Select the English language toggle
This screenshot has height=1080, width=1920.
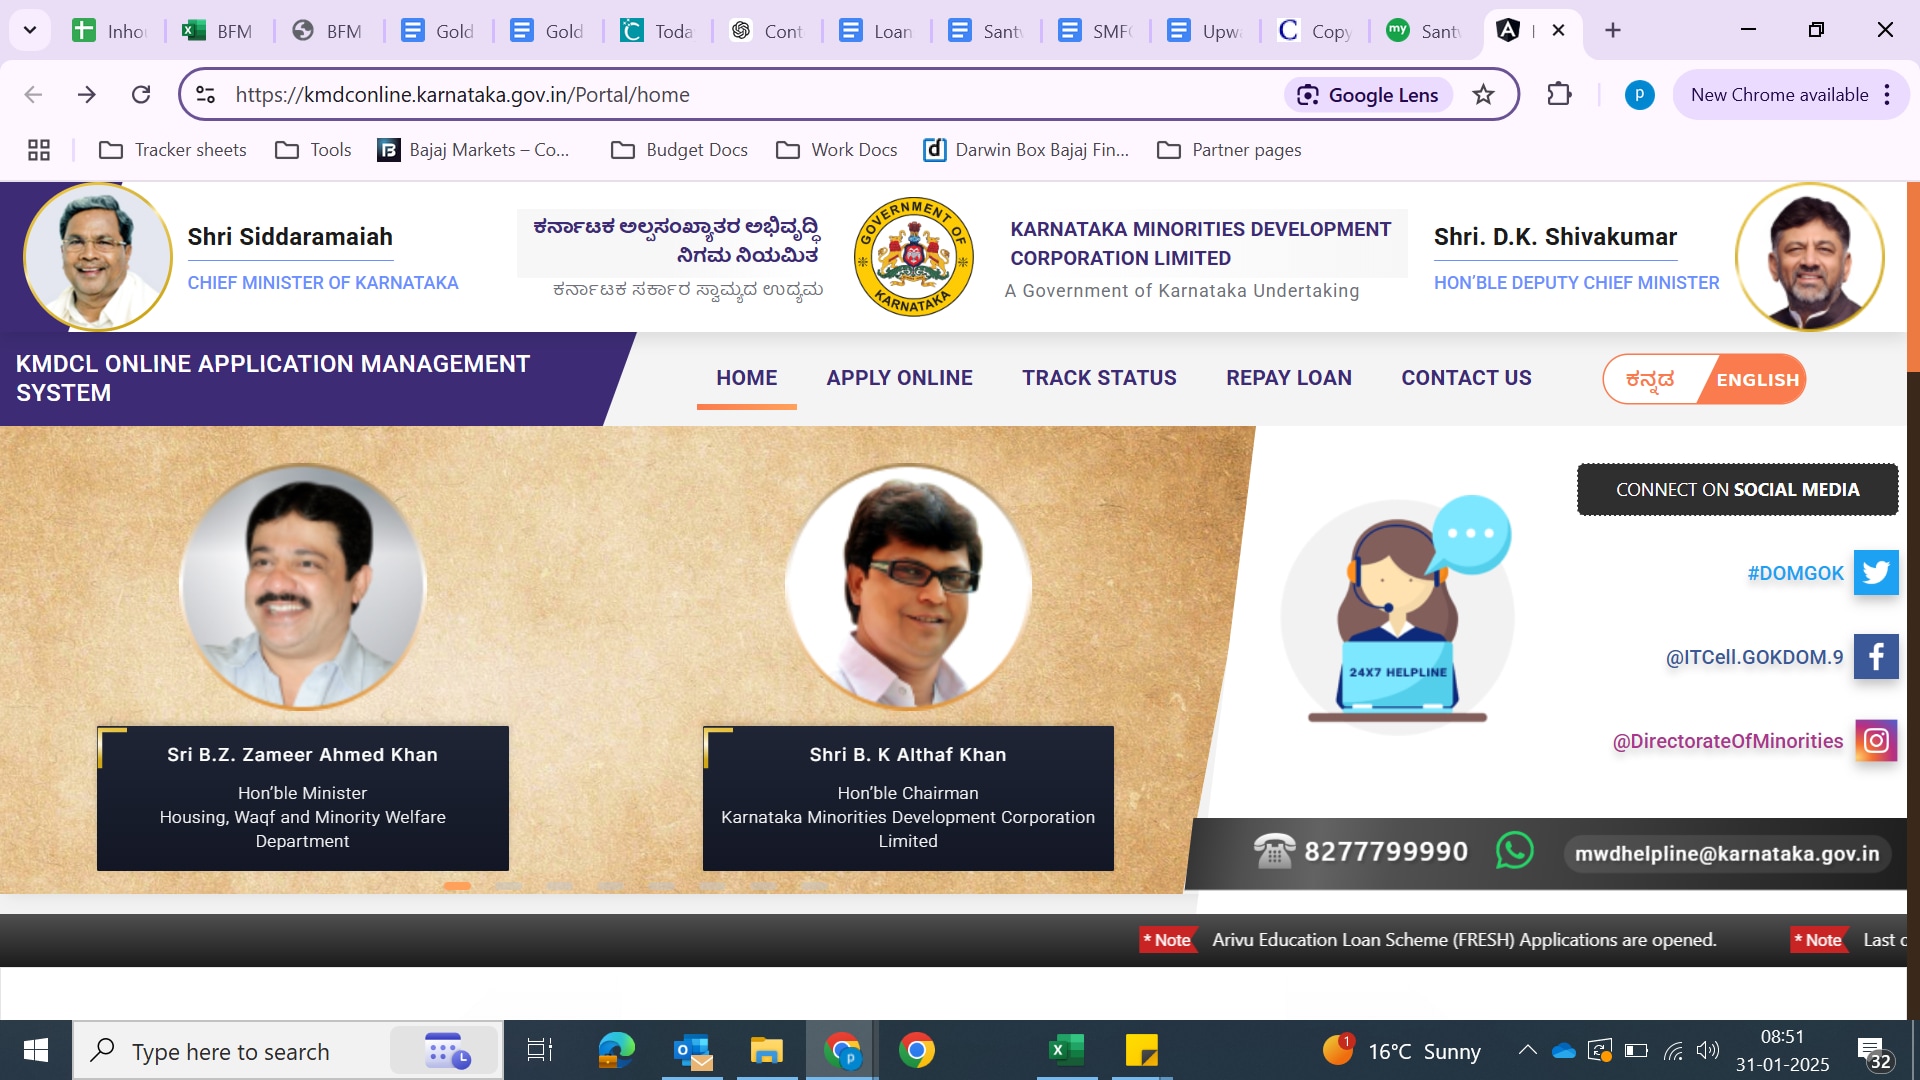point(1757,380)
